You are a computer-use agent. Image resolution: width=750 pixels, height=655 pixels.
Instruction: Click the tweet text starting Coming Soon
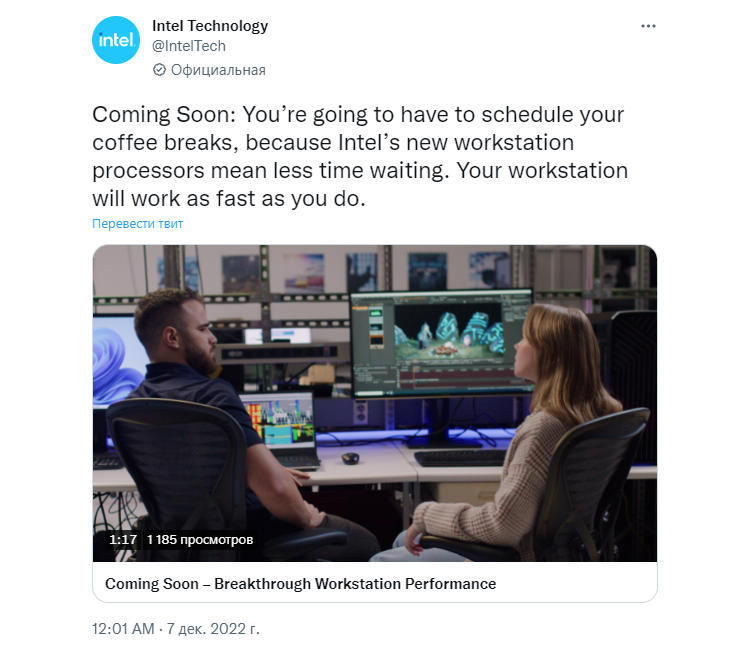(360, 156)
